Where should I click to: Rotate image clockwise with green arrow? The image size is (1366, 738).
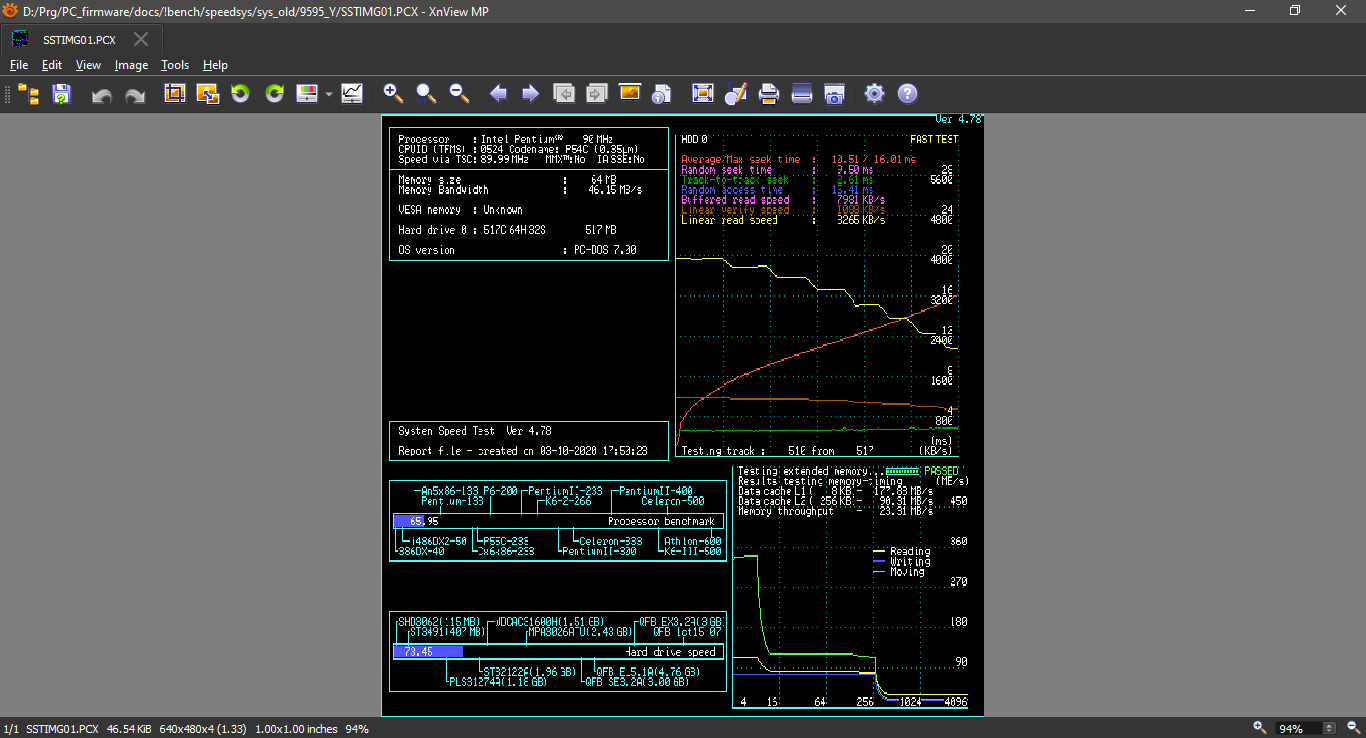pos(274,94)
